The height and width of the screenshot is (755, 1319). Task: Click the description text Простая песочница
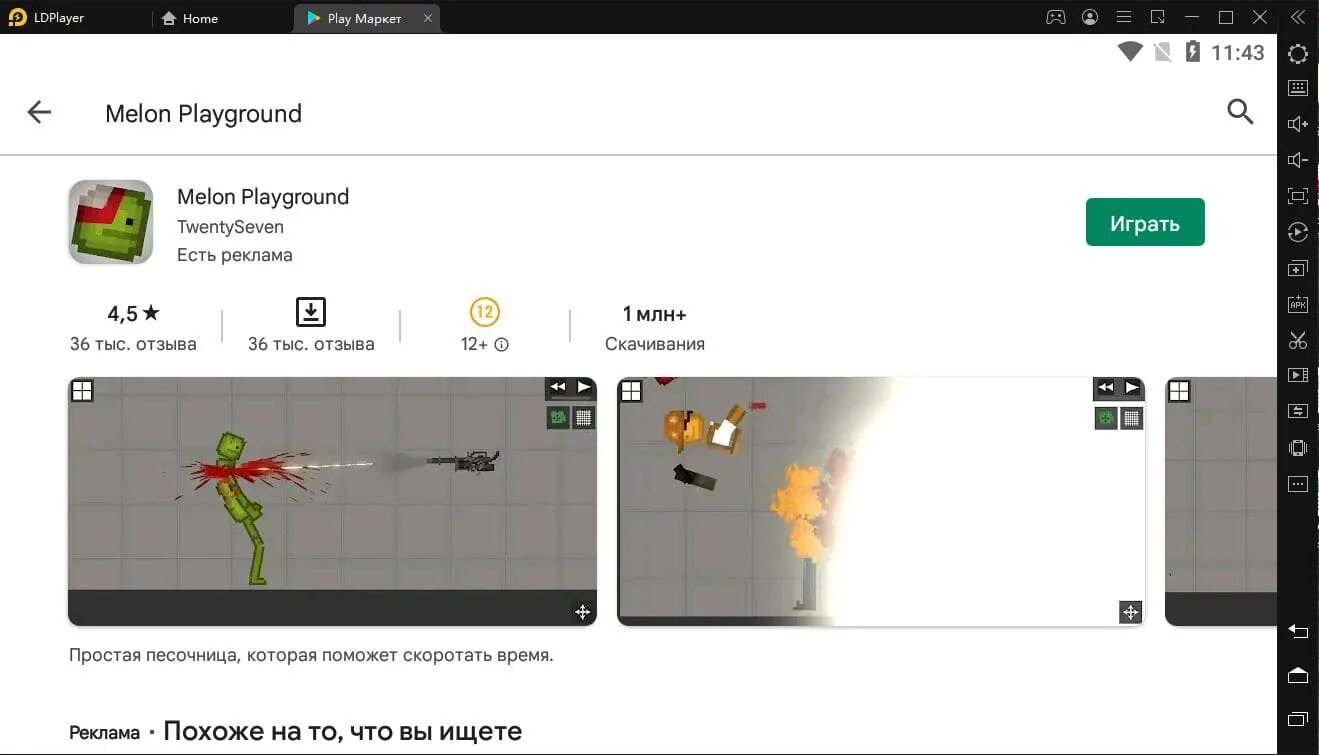(x=311, y=656)
